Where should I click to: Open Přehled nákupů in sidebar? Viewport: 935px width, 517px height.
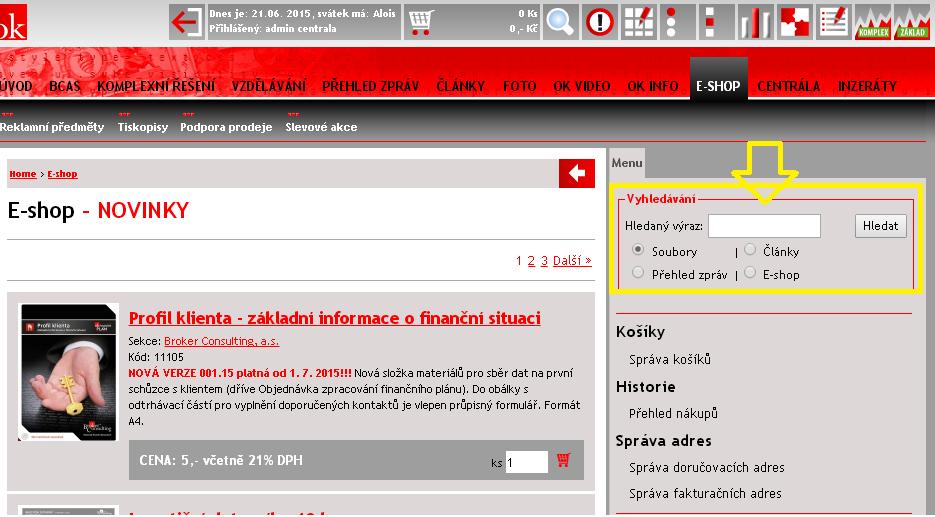pyautogui.click(x=673, y=413)
